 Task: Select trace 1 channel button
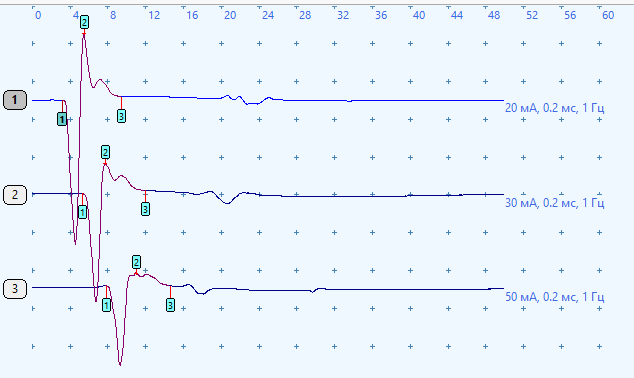click(15, 100)
